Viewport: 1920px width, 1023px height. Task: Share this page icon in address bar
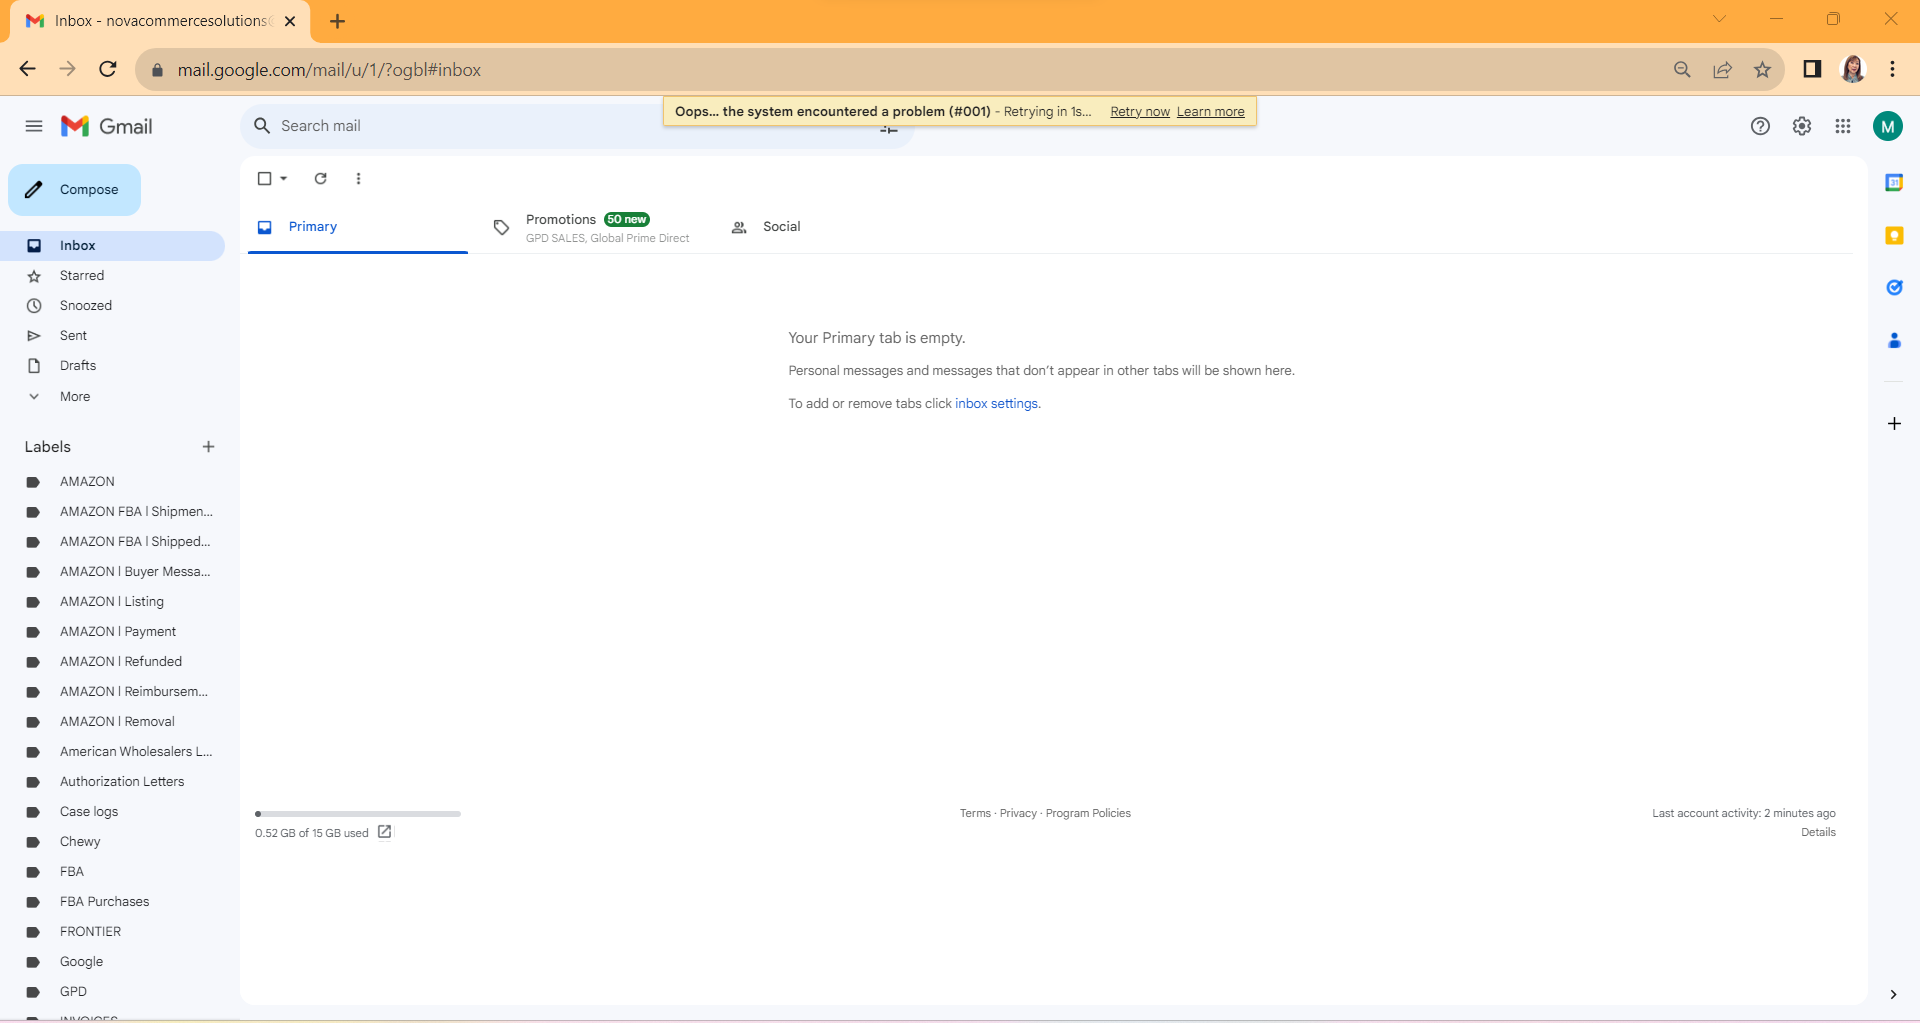pos(1722,69)
